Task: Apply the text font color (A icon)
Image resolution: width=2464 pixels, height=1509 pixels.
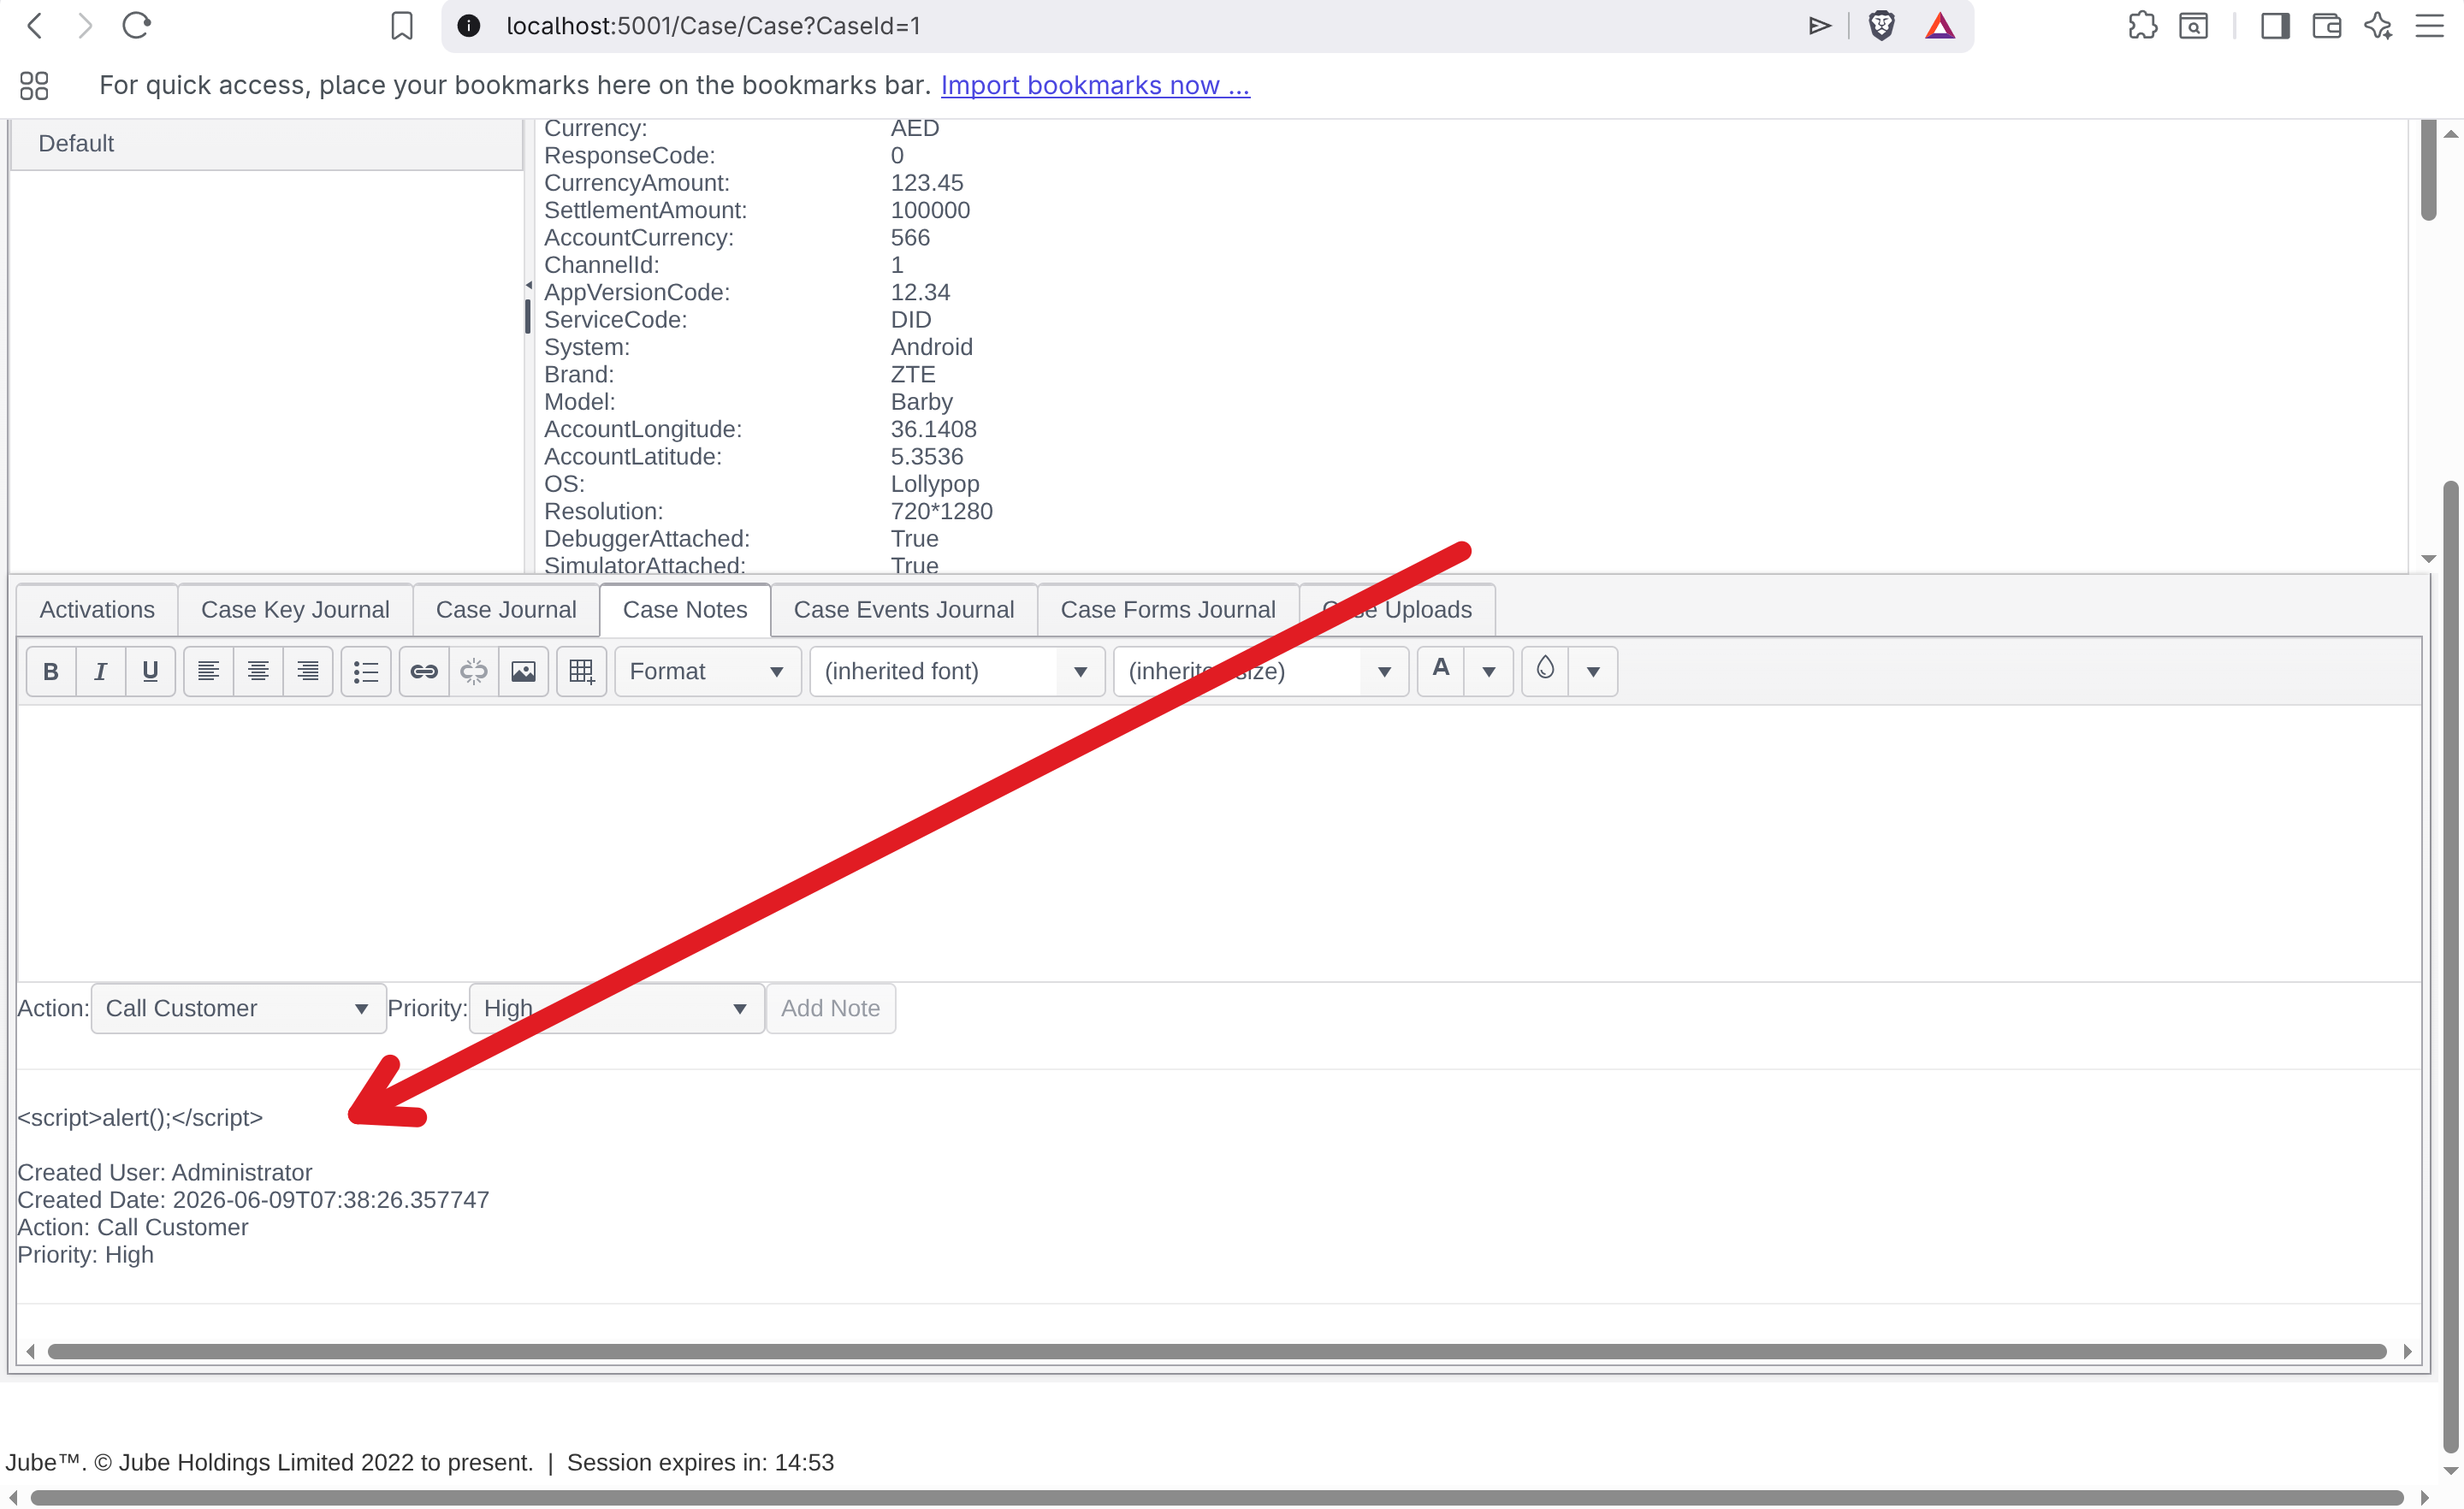Action: tap(1441, 669)
